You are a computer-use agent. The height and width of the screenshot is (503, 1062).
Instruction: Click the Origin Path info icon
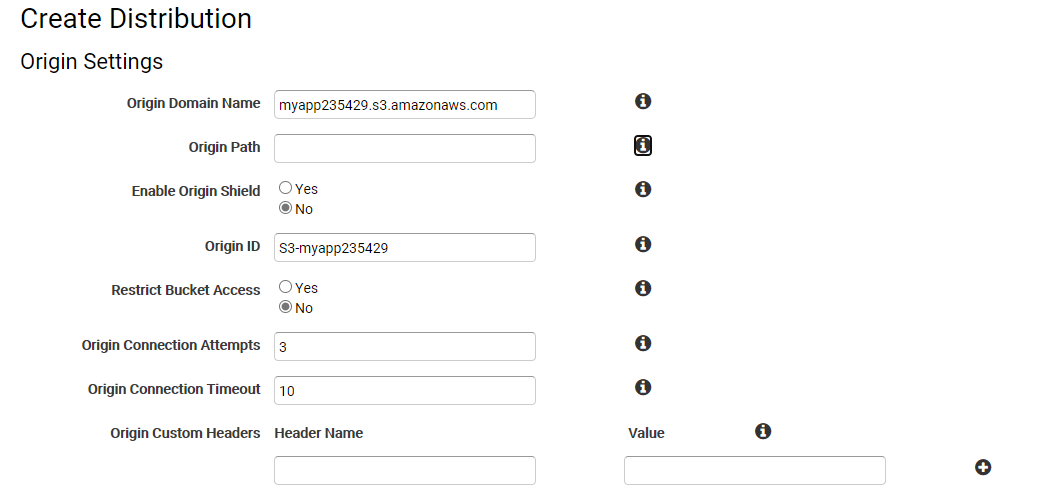643,146
